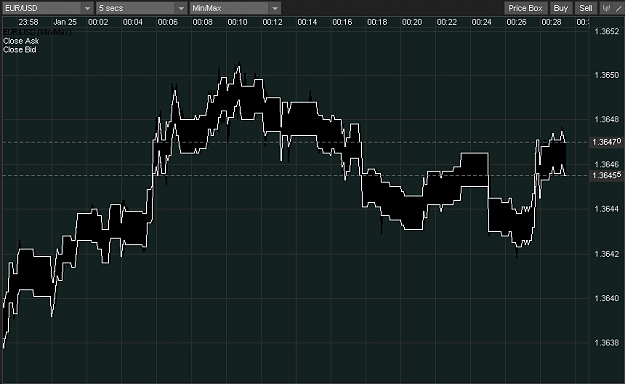Click the 1.3650 price axis label
This screenshot has height=384, width=625.
606,75
